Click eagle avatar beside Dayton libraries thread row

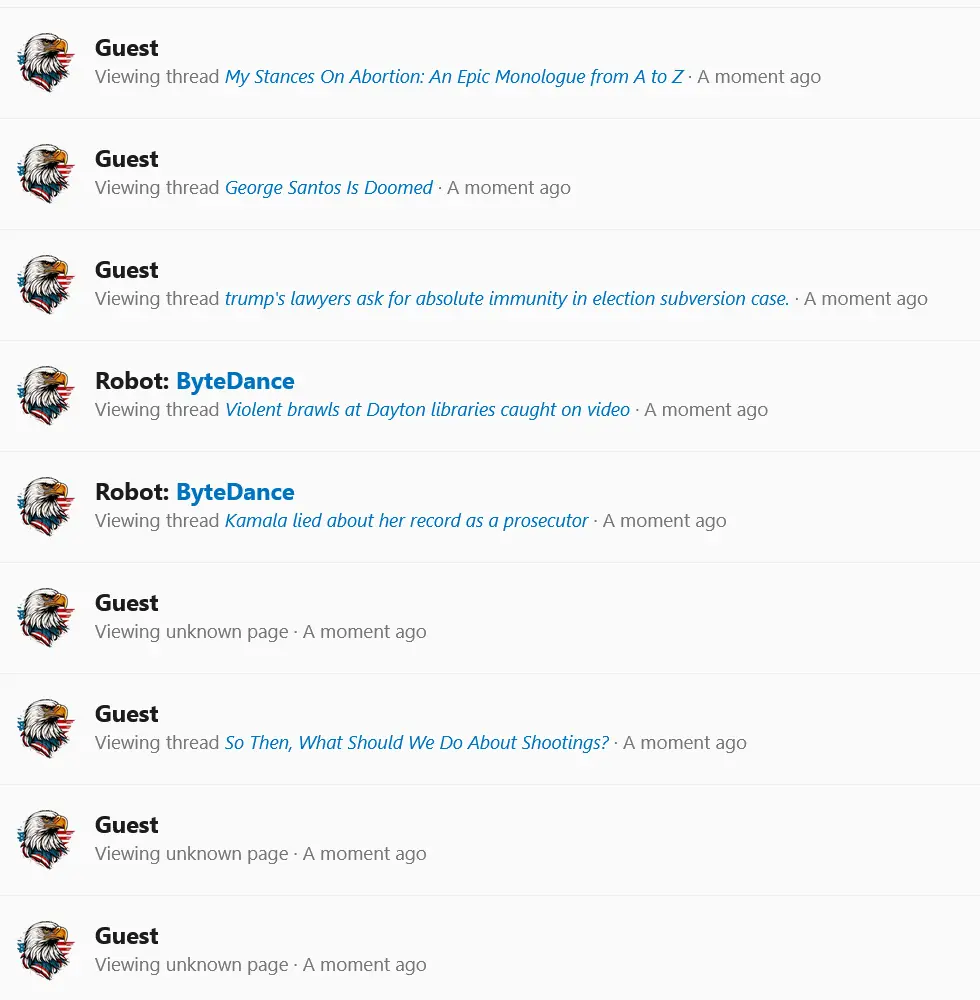[46, 395]
